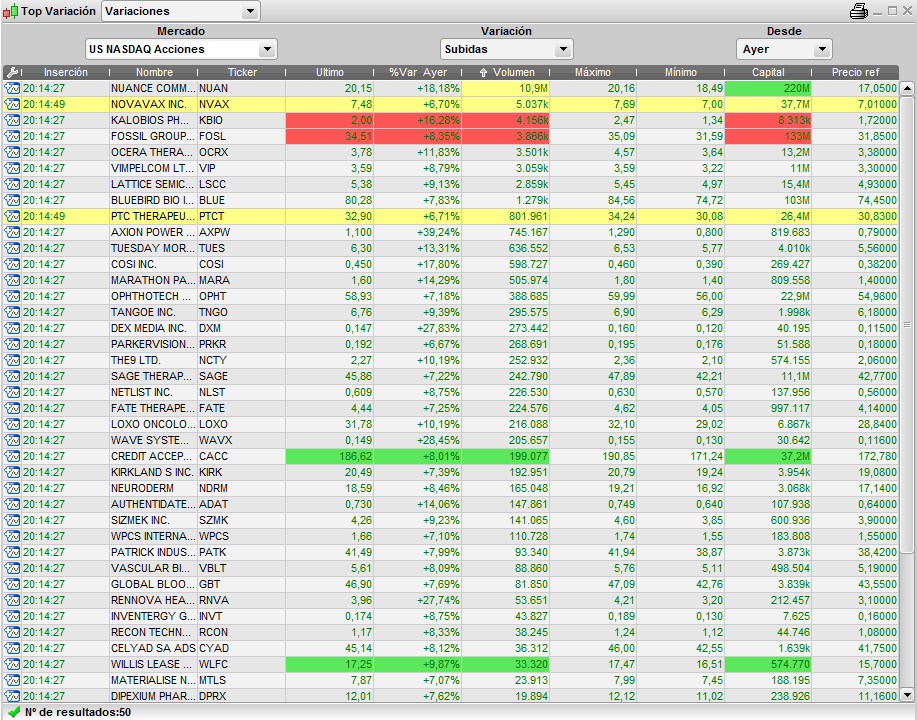Open chart icon for PTC THERAPEU row
This screenshot has height=720, width=917.
point(12,216)
